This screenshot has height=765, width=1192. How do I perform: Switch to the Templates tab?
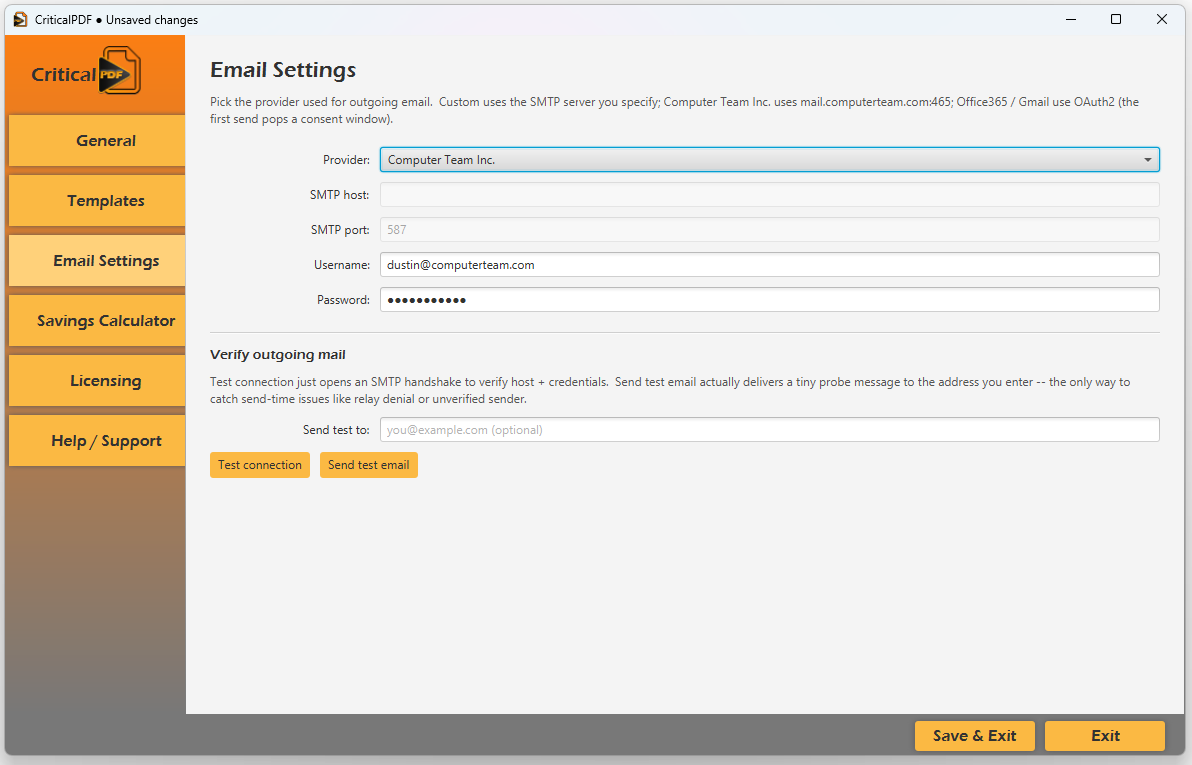(97, 201)
